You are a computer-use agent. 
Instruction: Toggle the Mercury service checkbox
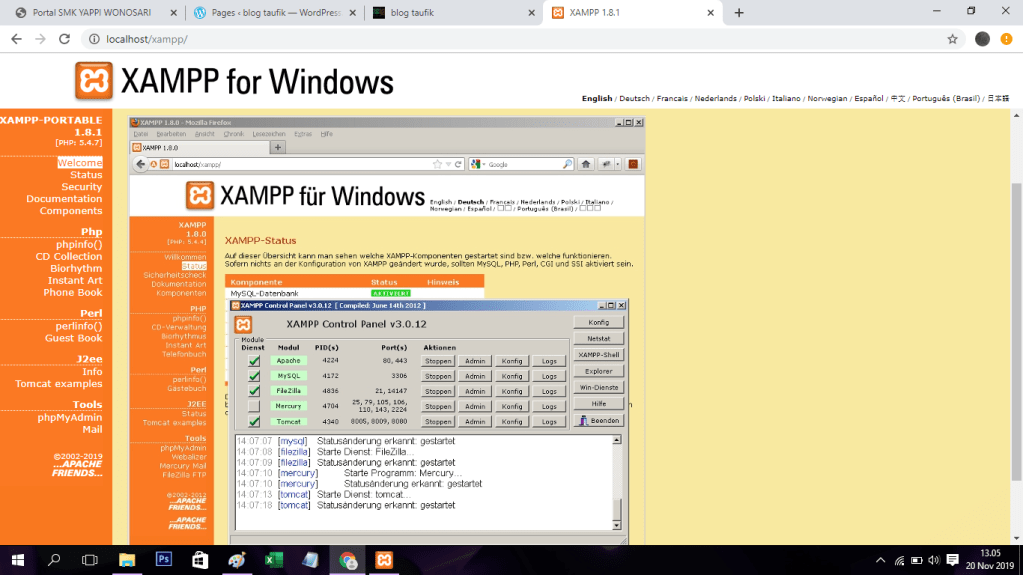pyautogui.click(x=254, y=406)
